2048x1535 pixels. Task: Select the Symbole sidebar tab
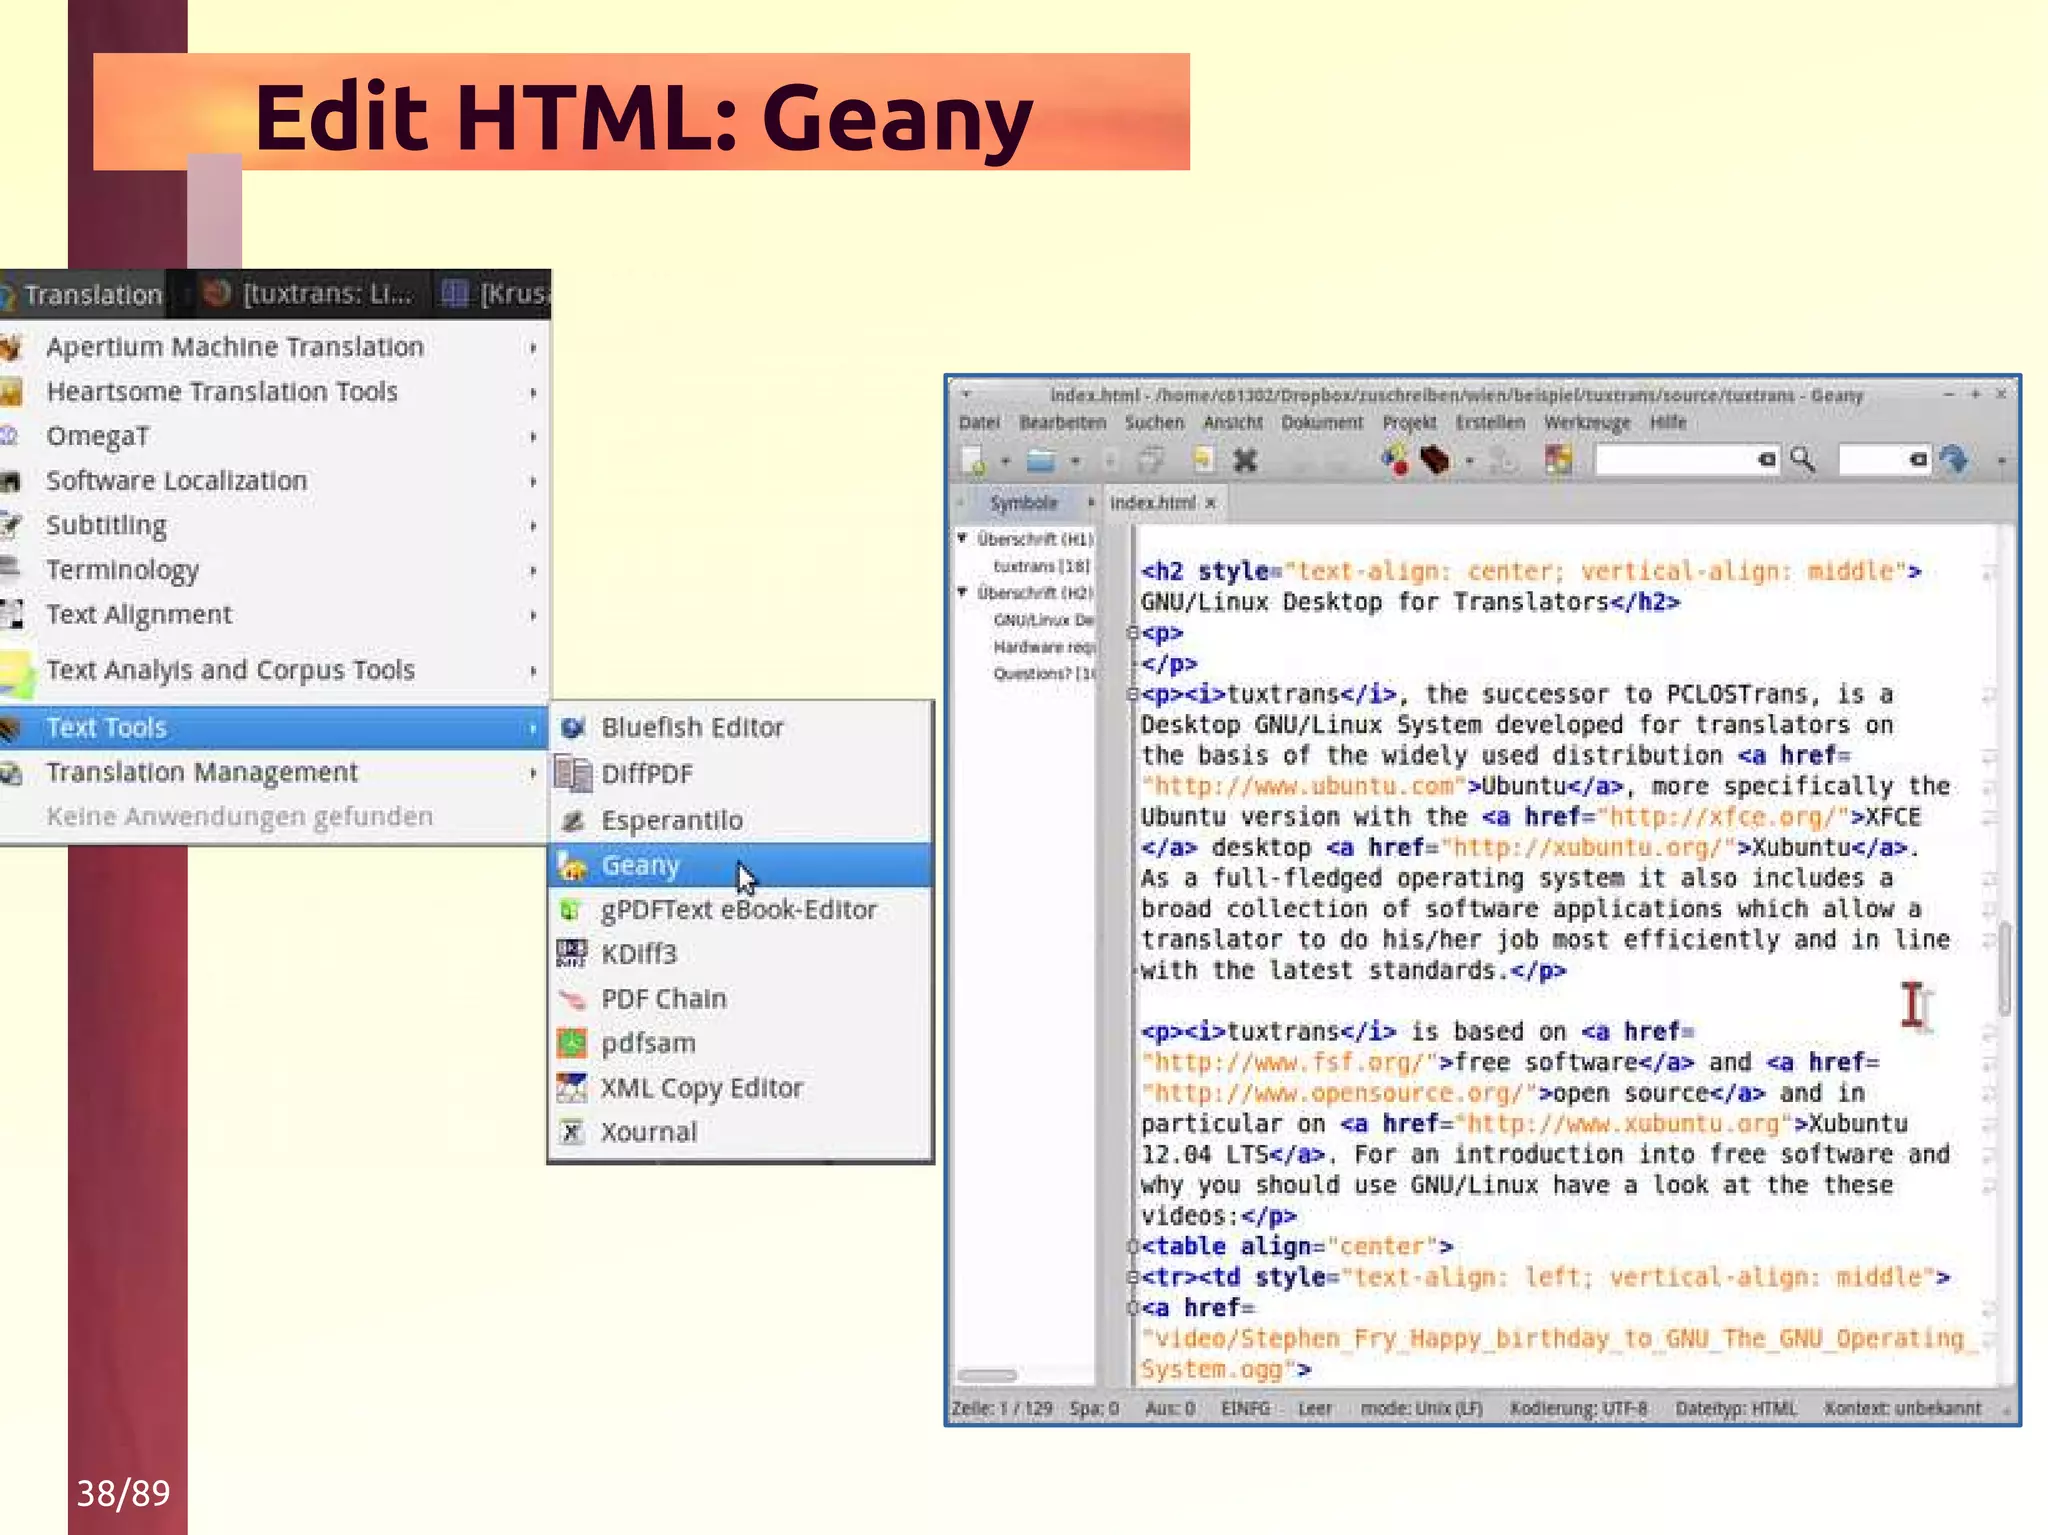[1024, 502]
